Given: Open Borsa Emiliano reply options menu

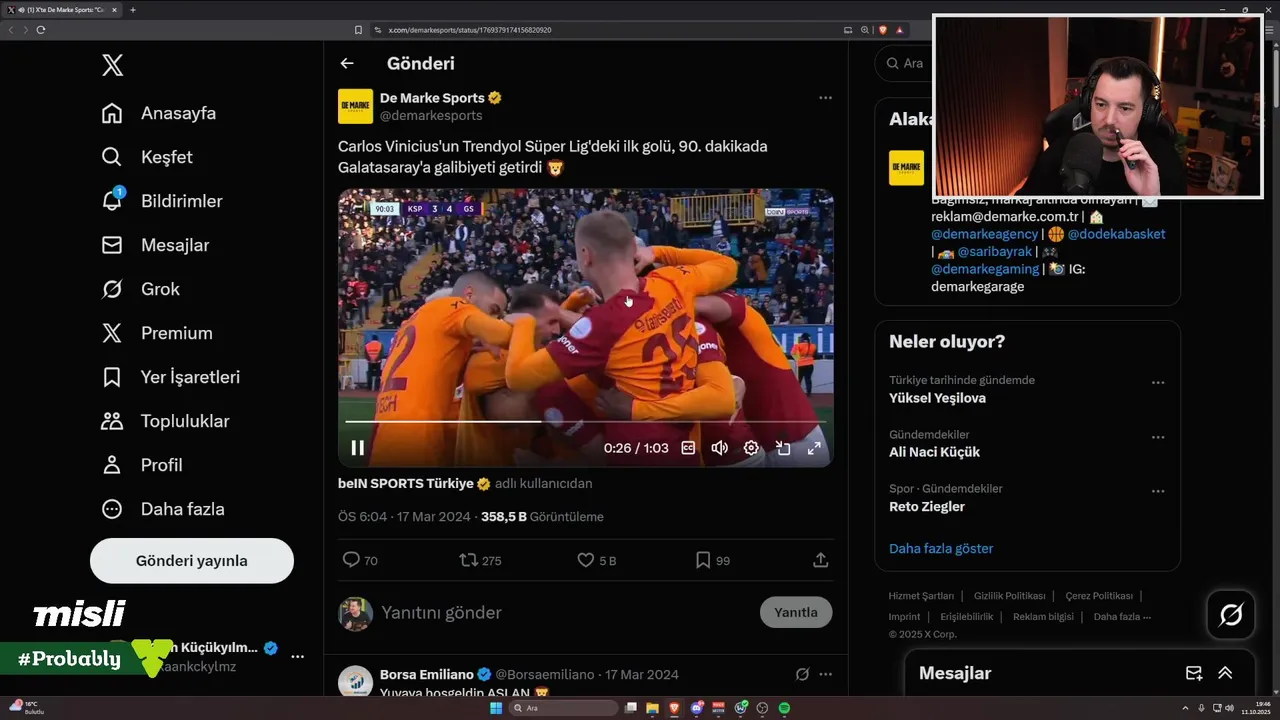Looking at the screenshot, I should tap(825, 674).
